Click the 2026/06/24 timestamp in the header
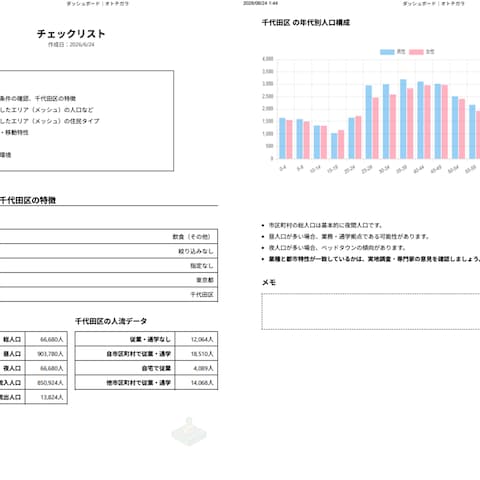Screen dimensions: 480x480 click(260, 3)
